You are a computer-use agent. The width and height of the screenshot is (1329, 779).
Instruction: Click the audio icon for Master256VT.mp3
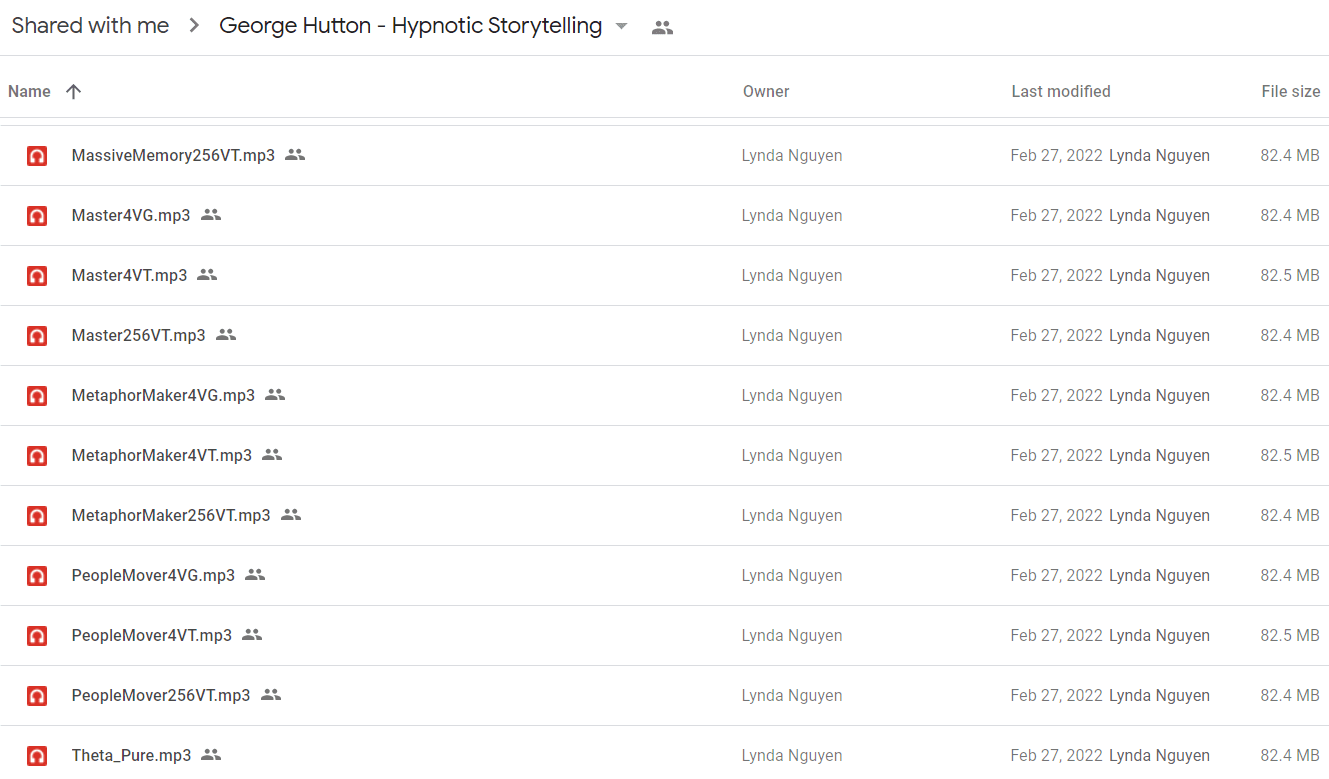(37, 336)
